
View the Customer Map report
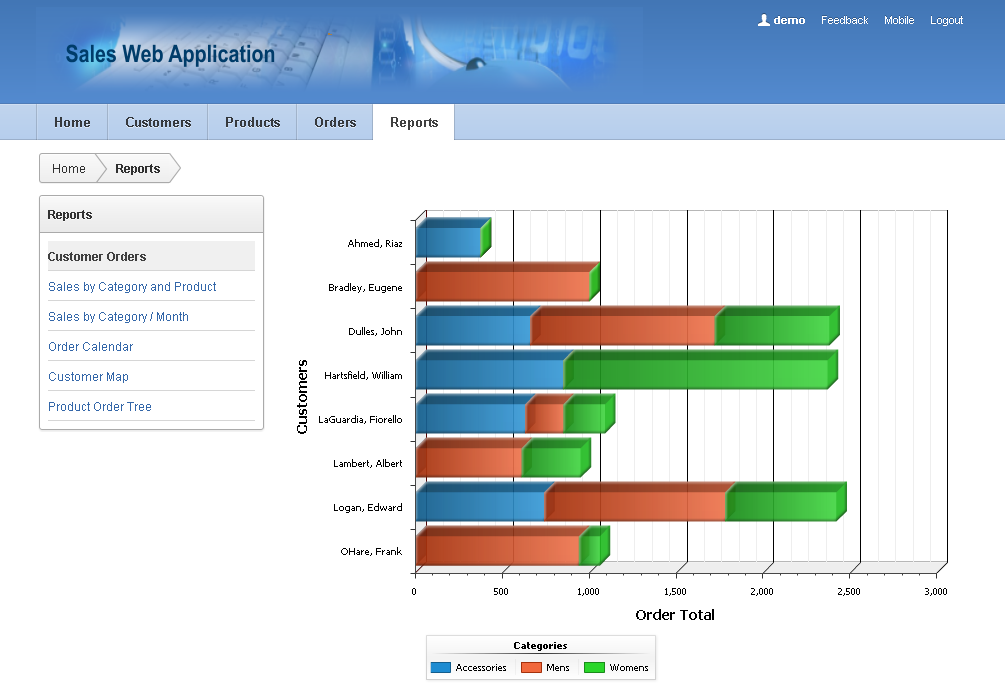pos(88,377)
